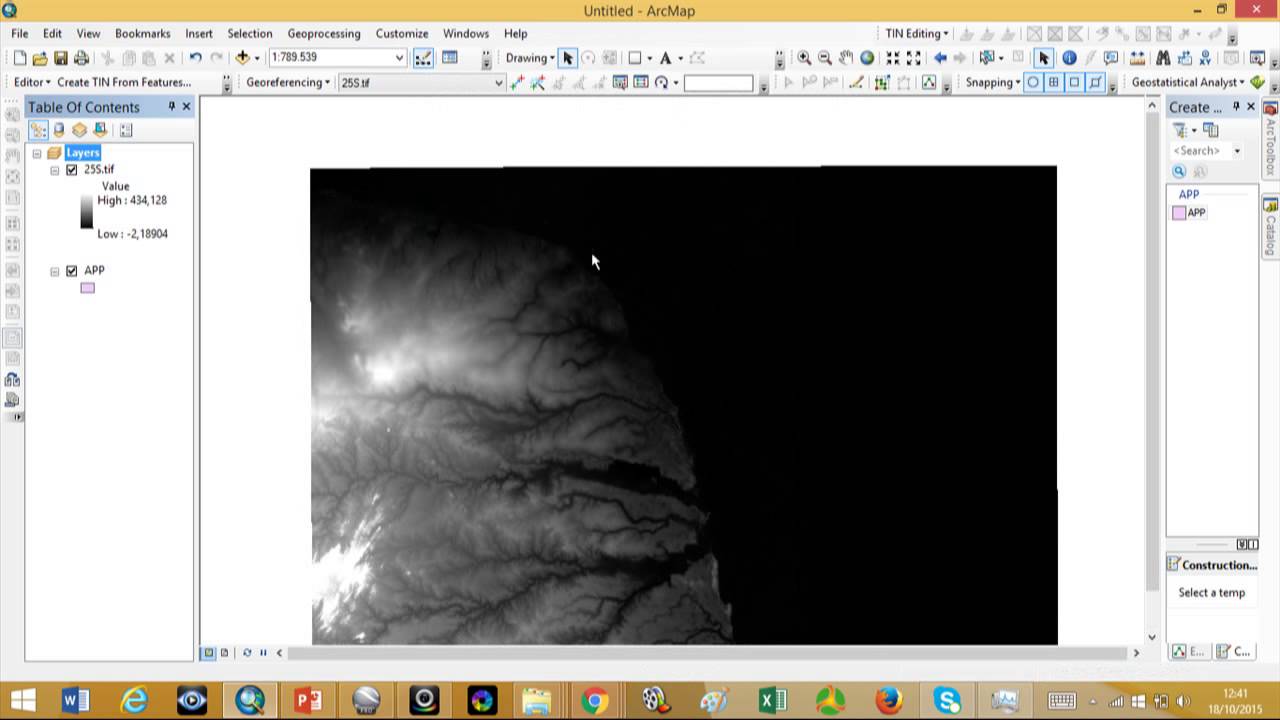Open the Selection menu

tap(249, 33)
